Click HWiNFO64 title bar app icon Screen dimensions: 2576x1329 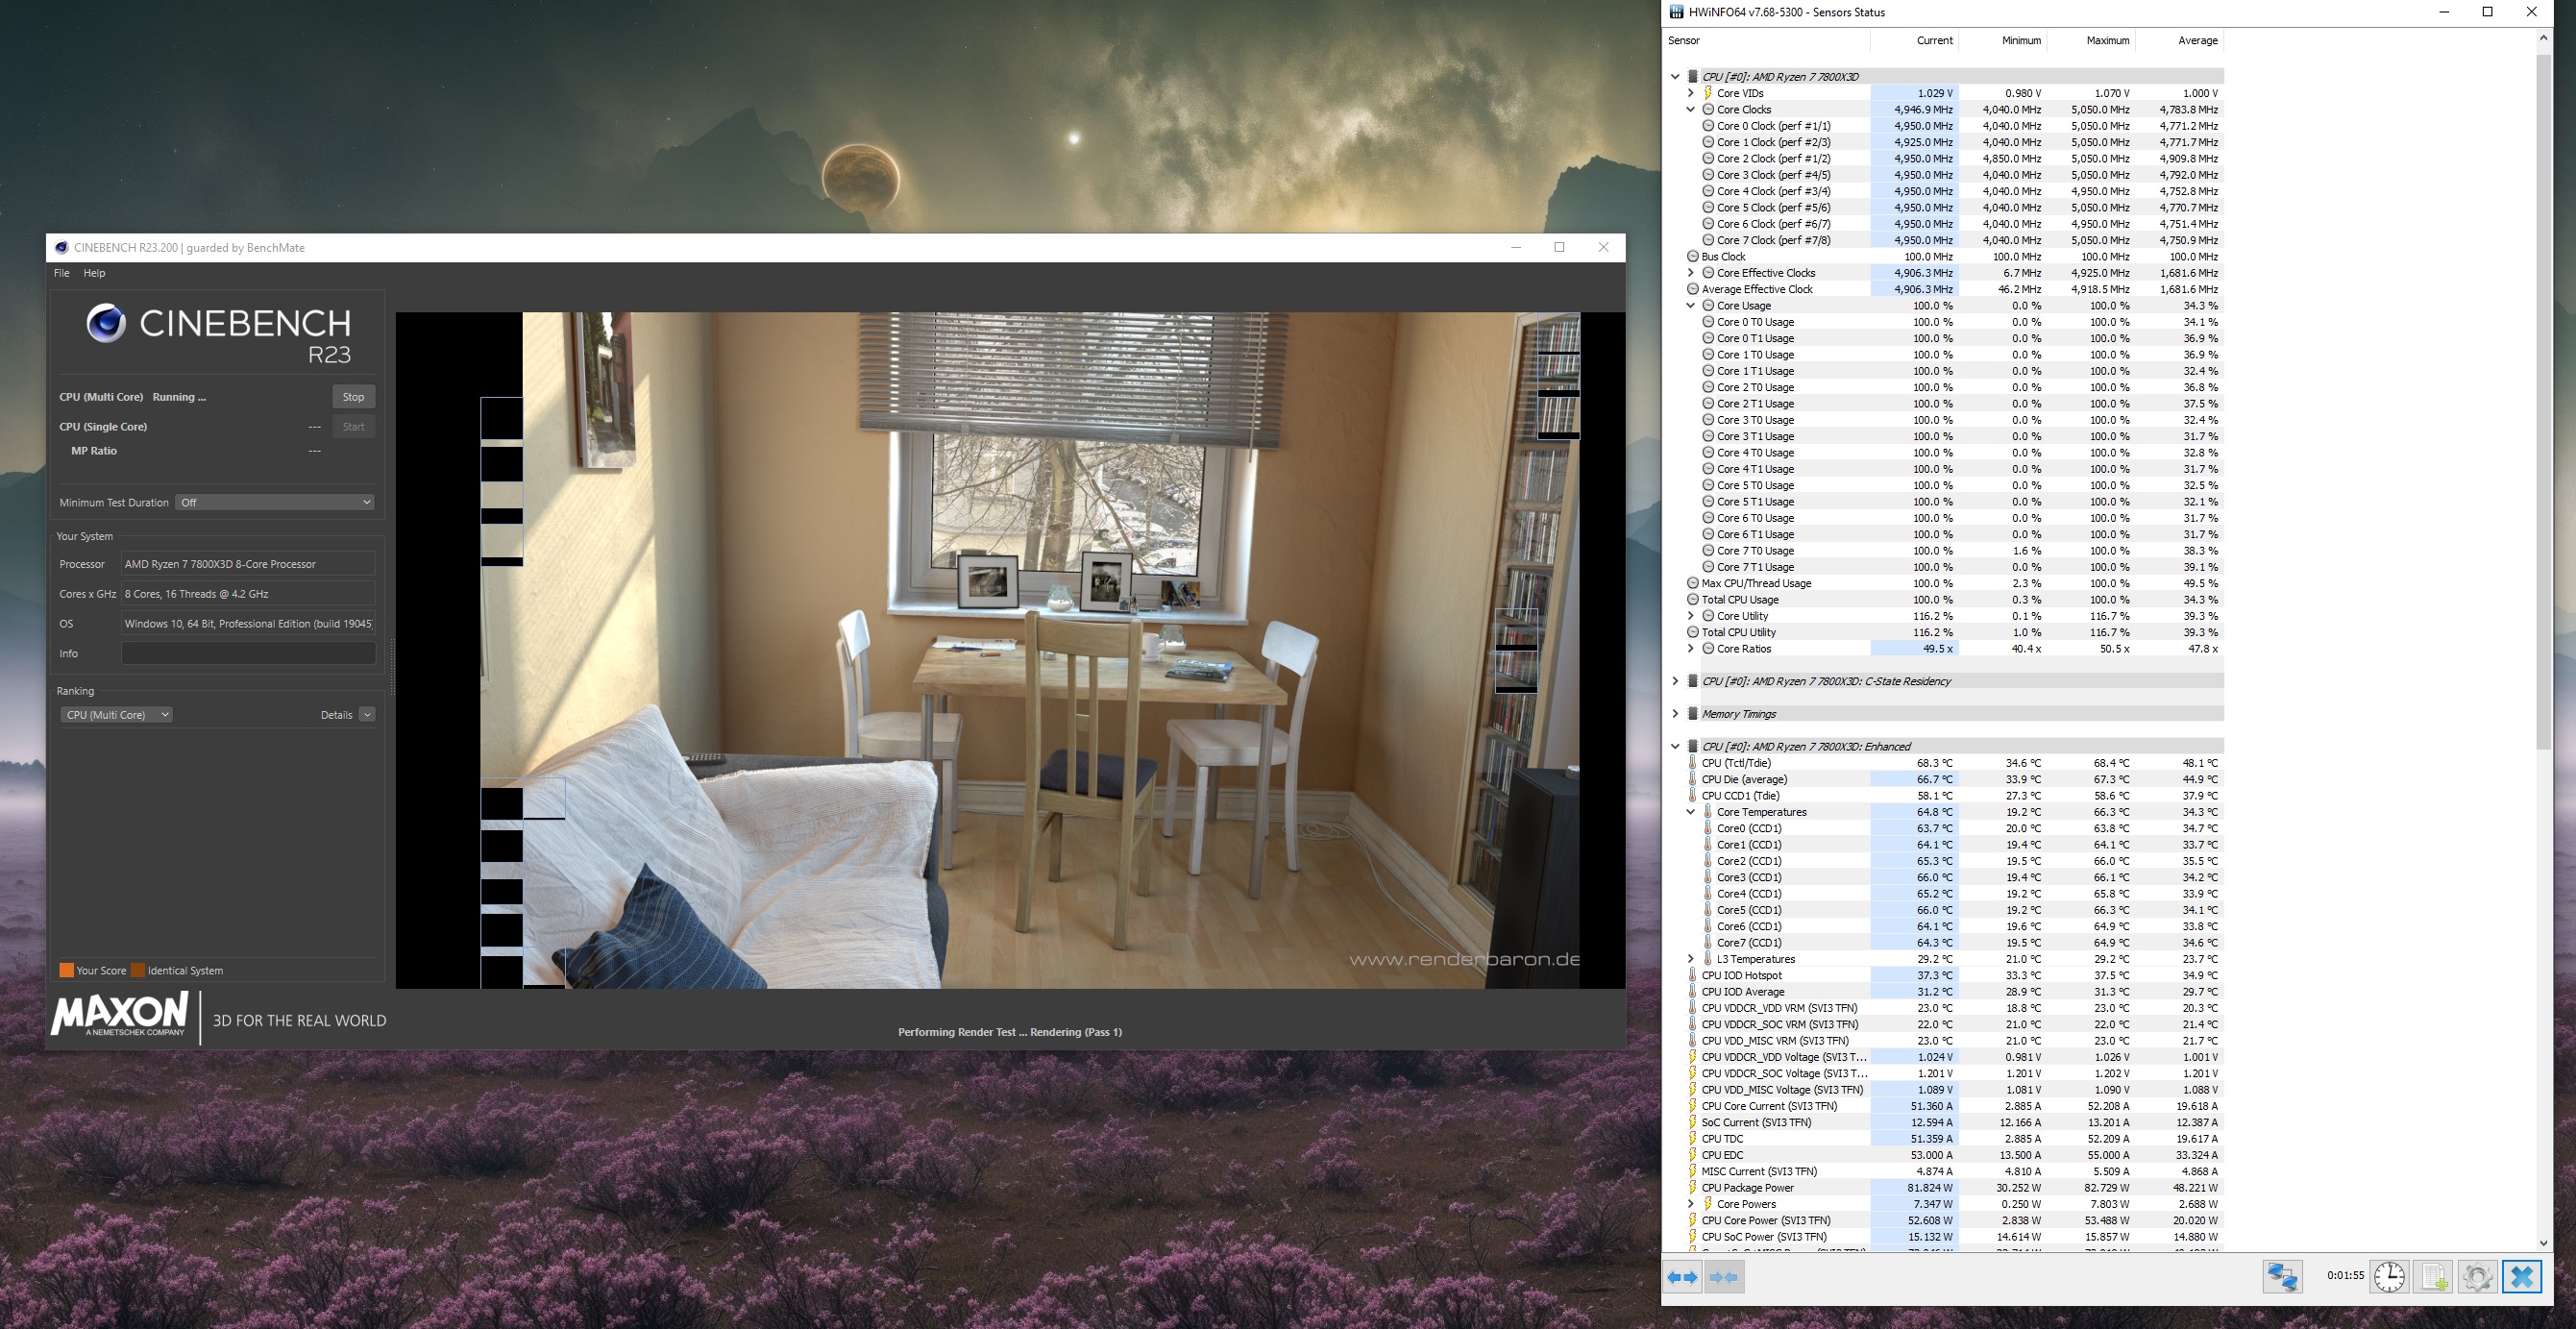(1677, 12)
